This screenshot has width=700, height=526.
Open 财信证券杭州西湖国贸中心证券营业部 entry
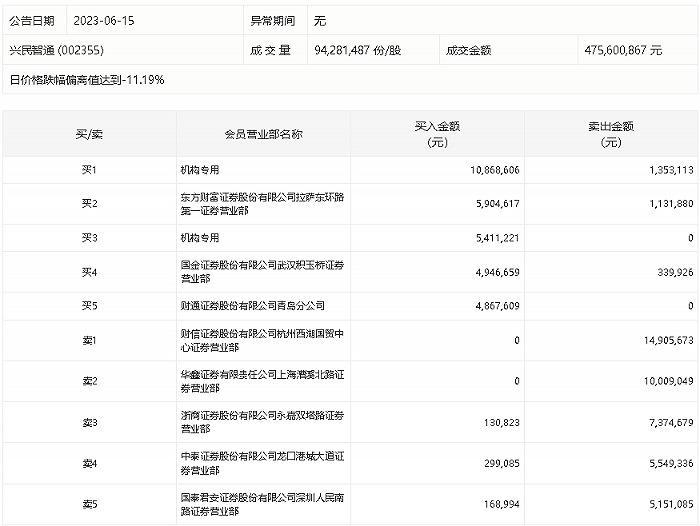(257, 340)
